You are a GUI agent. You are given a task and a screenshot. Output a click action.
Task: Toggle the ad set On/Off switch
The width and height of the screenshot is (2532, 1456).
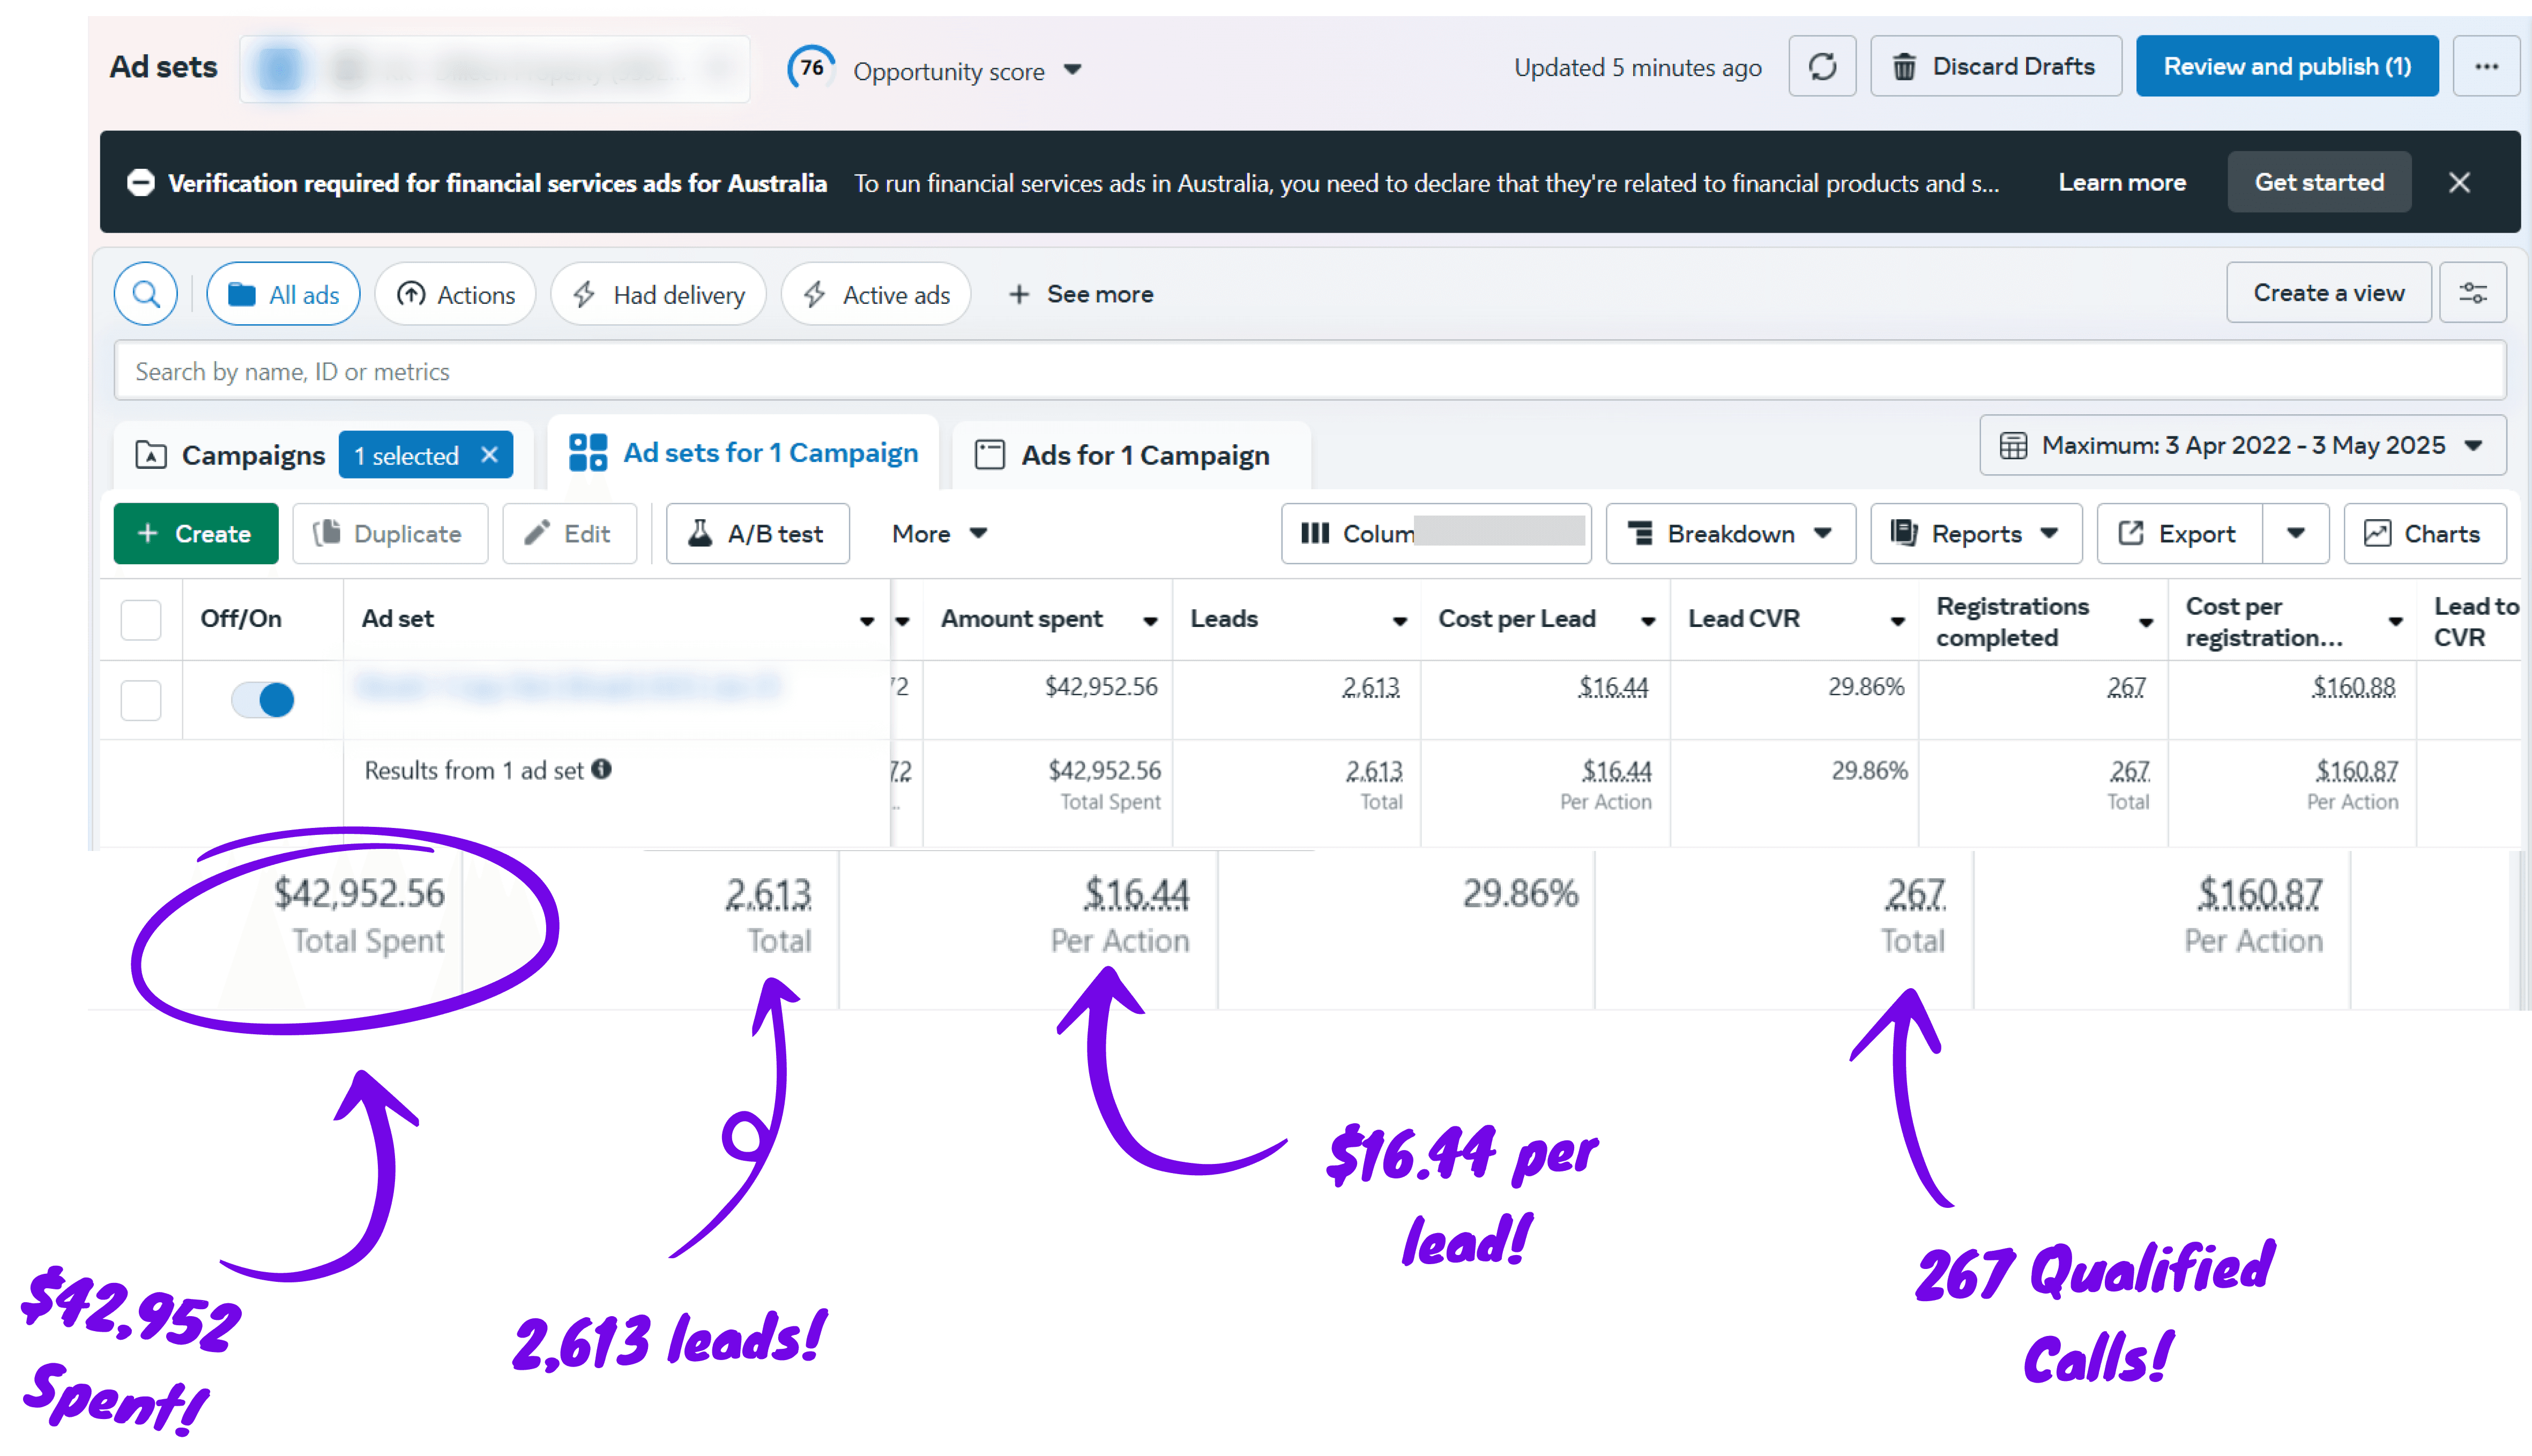pos(262,699)
